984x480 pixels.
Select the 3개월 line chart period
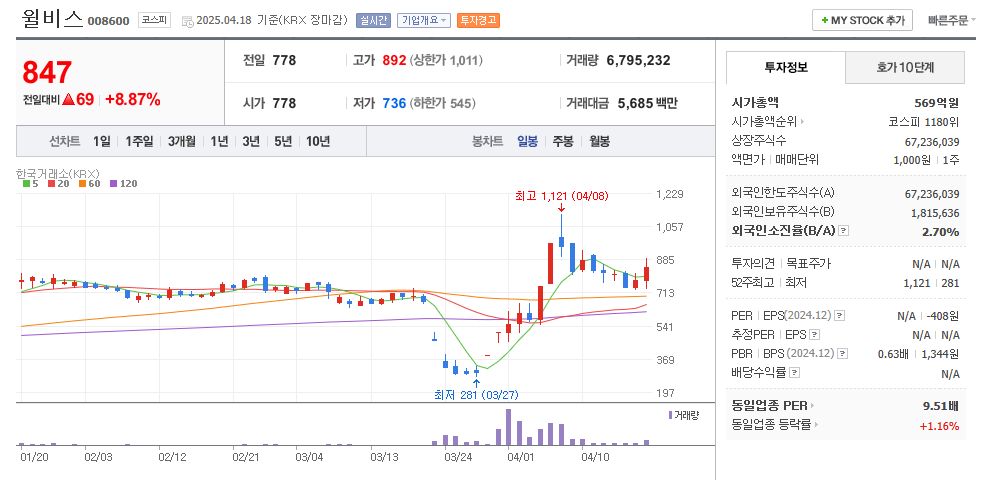[181, 141]
